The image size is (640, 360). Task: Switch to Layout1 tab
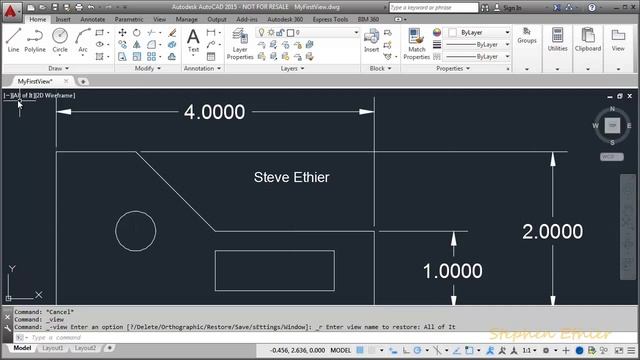click(53, 348)
